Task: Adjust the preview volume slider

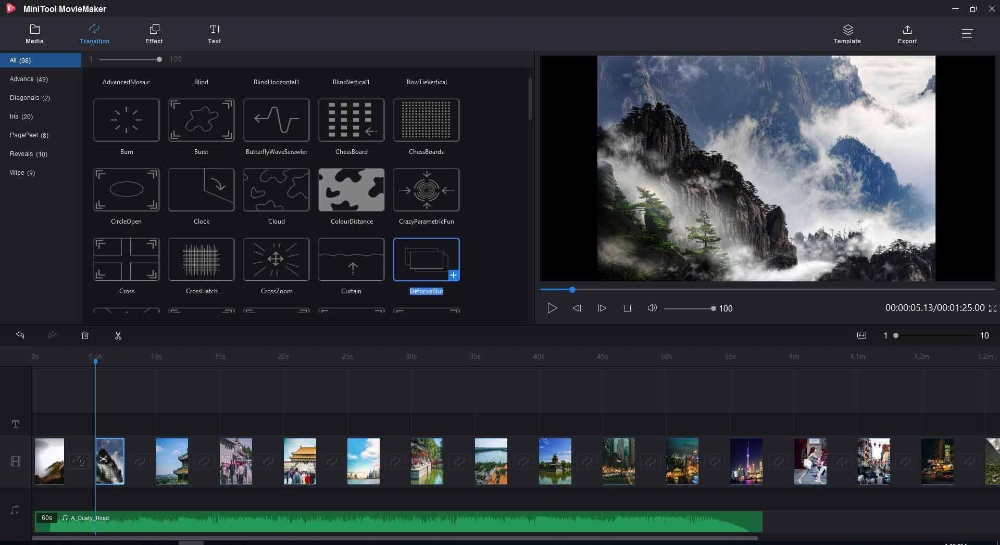Action: tap(690, 309)
